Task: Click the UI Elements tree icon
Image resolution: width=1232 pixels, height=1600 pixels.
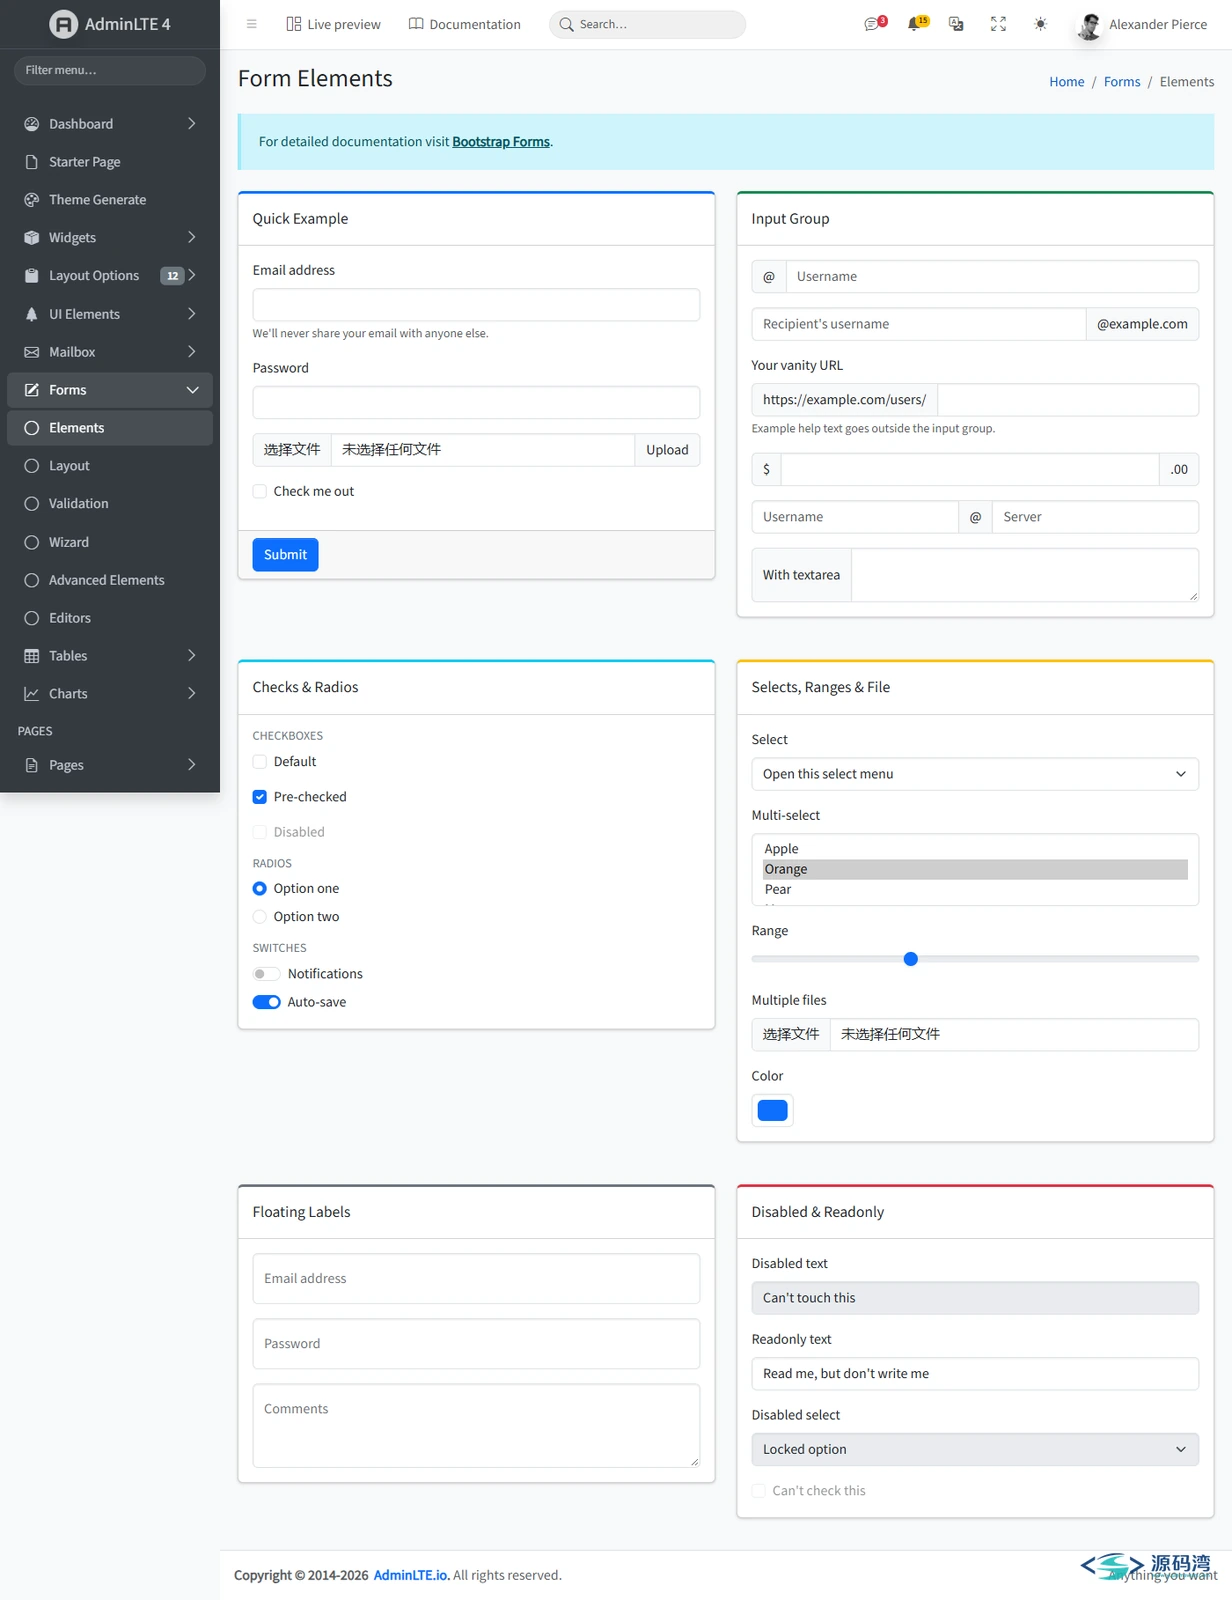Action: coord(32,314)
